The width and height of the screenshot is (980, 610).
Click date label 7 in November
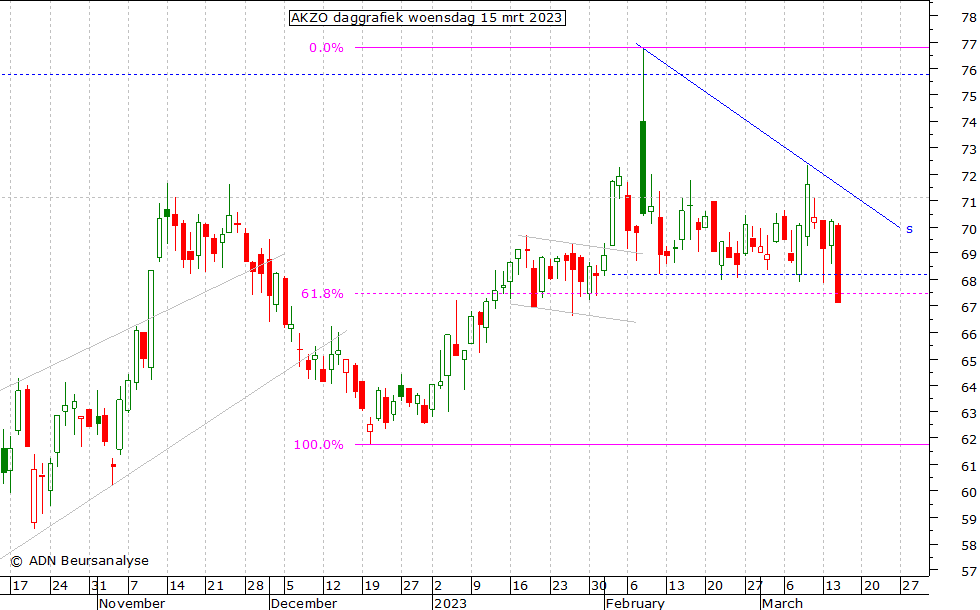(x=133, y=586)
